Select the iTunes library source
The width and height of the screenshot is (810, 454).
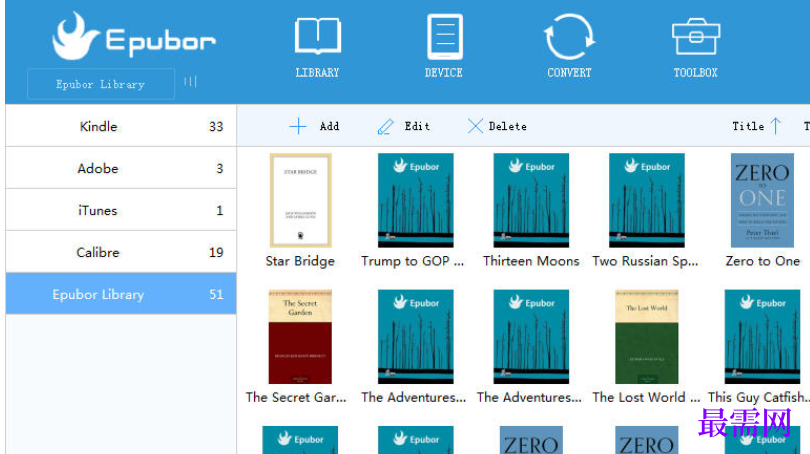[x=121, y=210]
